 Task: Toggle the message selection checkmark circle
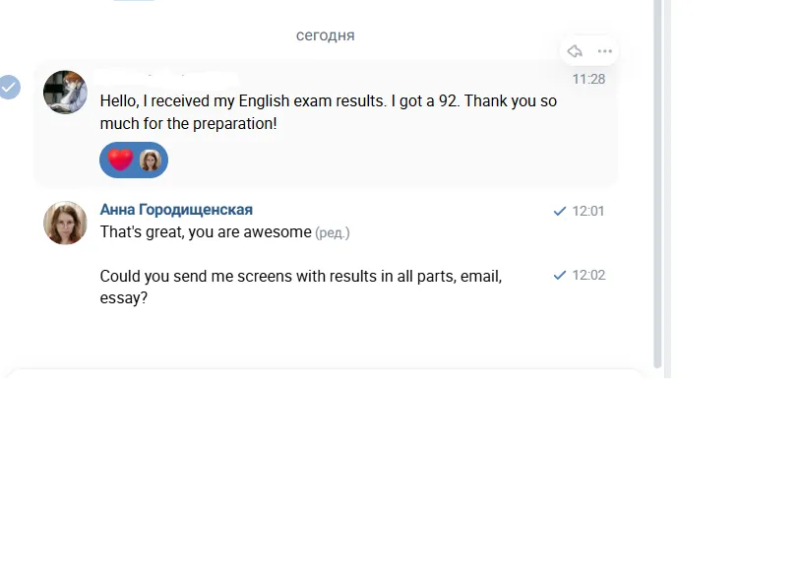pos(9,87)
